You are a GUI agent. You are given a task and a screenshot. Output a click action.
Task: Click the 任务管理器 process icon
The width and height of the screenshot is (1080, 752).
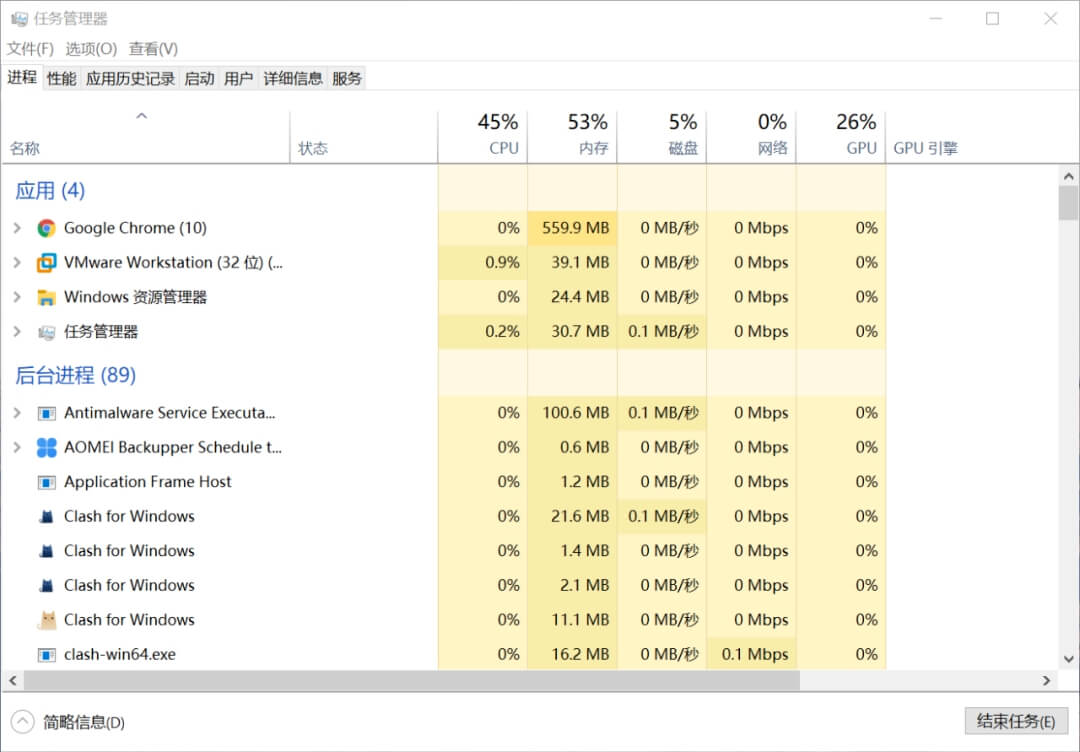[x=46, y=332]
